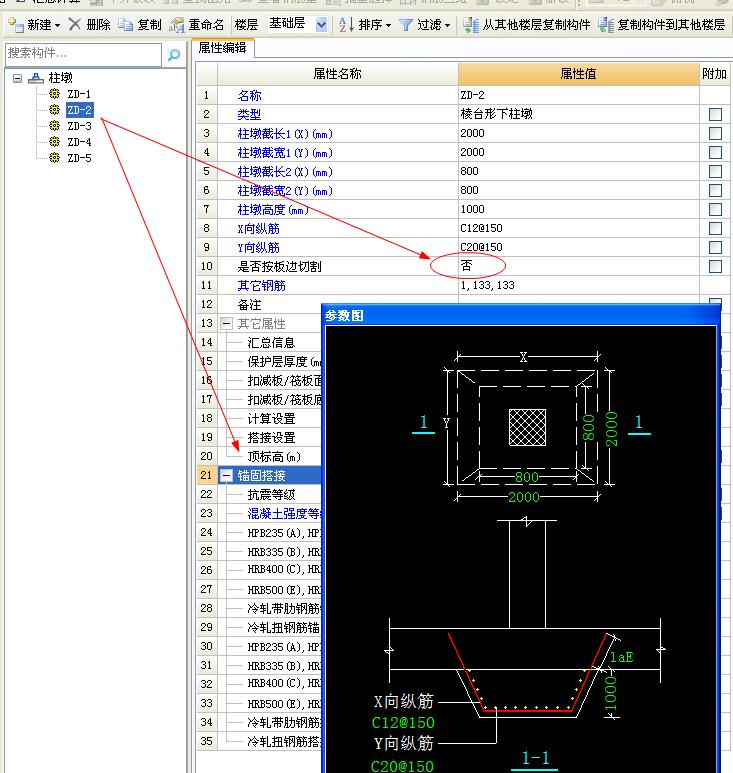Click the 新建 (New) toolbar button
733x773 pixels.
pos(35,24)
